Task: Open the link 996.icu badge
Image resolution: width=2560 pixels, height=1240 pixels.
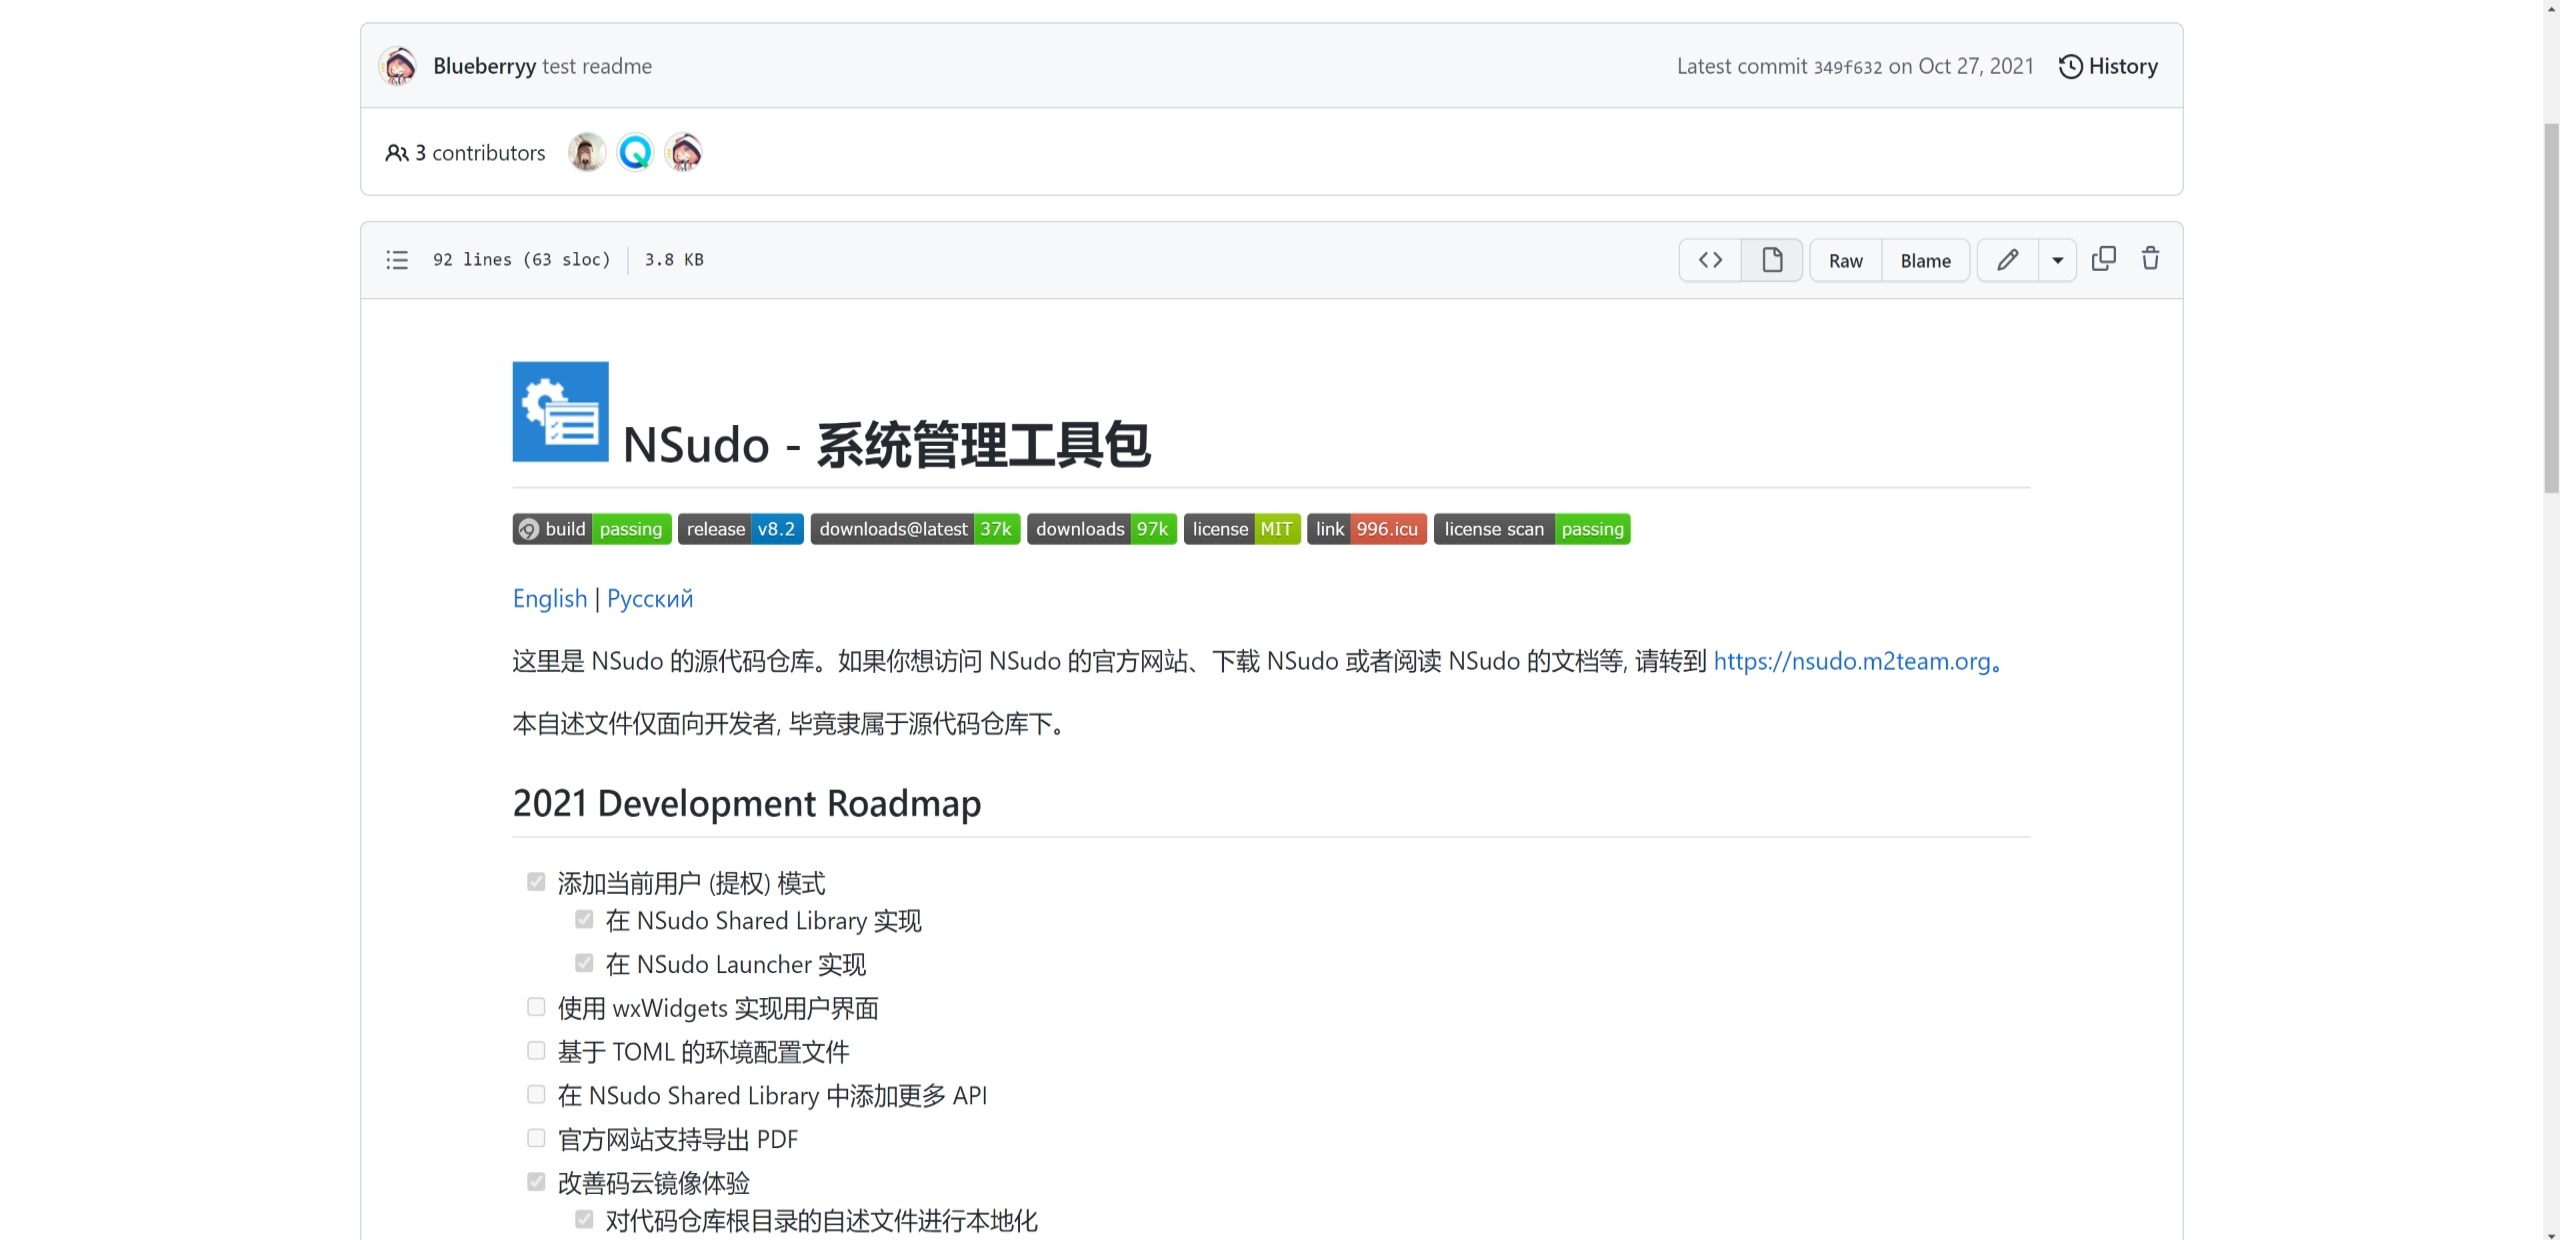Action: 1367,529
